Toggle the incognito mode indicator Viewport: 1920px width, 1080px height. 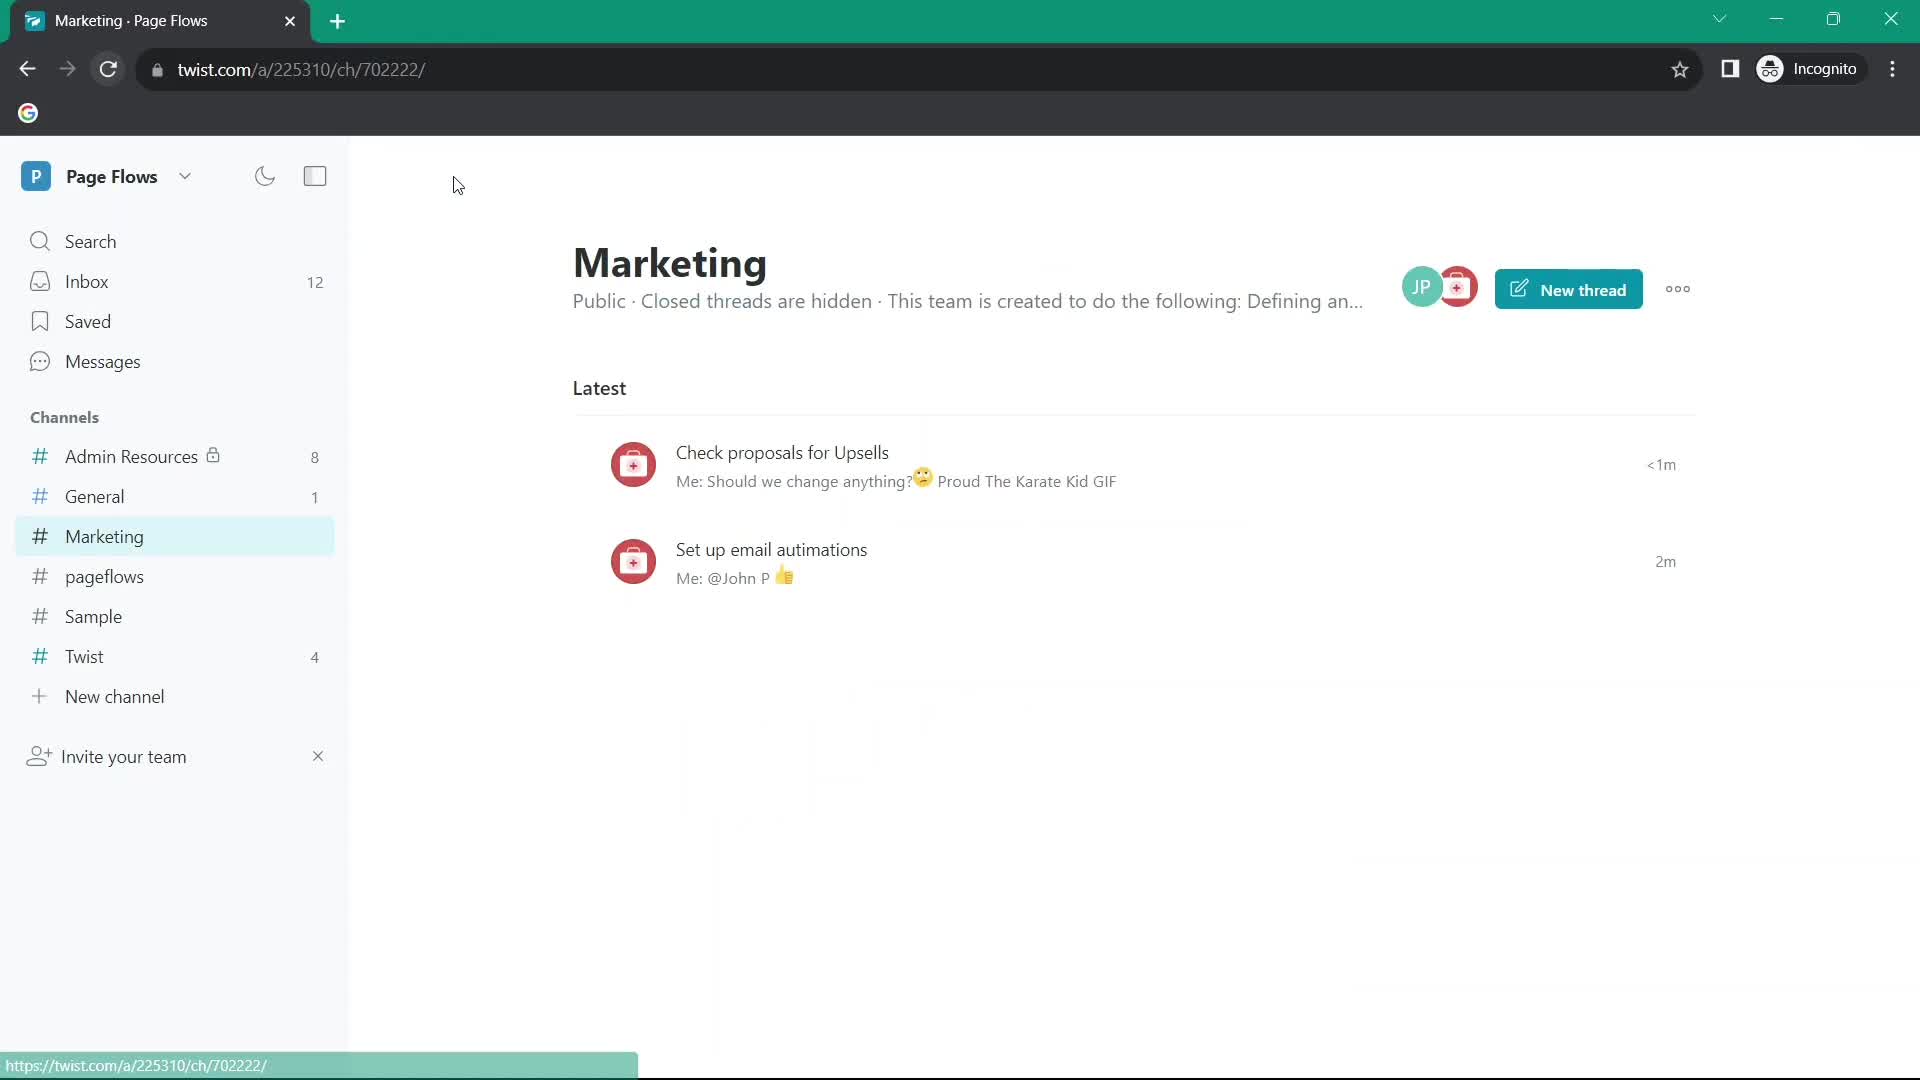[1811, 69]
